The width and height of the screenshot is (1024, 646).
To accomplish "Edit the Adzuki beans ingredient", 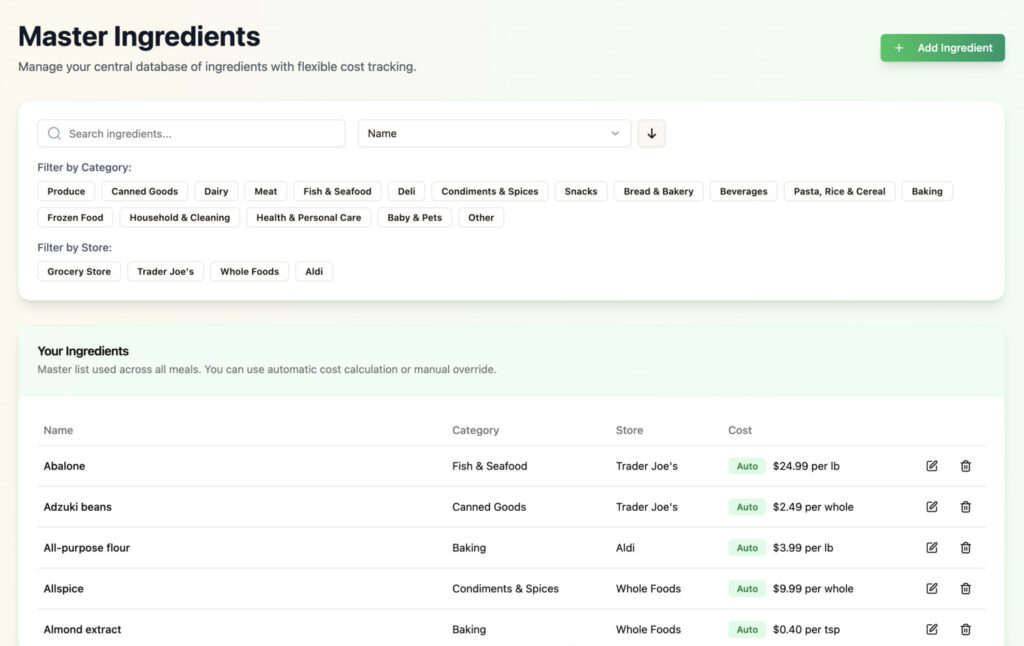I will point(932,507).
